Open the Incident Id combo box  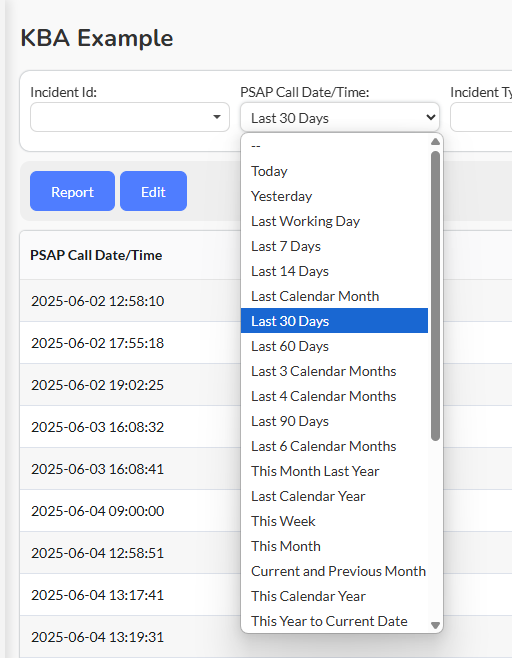pos(130,117)
